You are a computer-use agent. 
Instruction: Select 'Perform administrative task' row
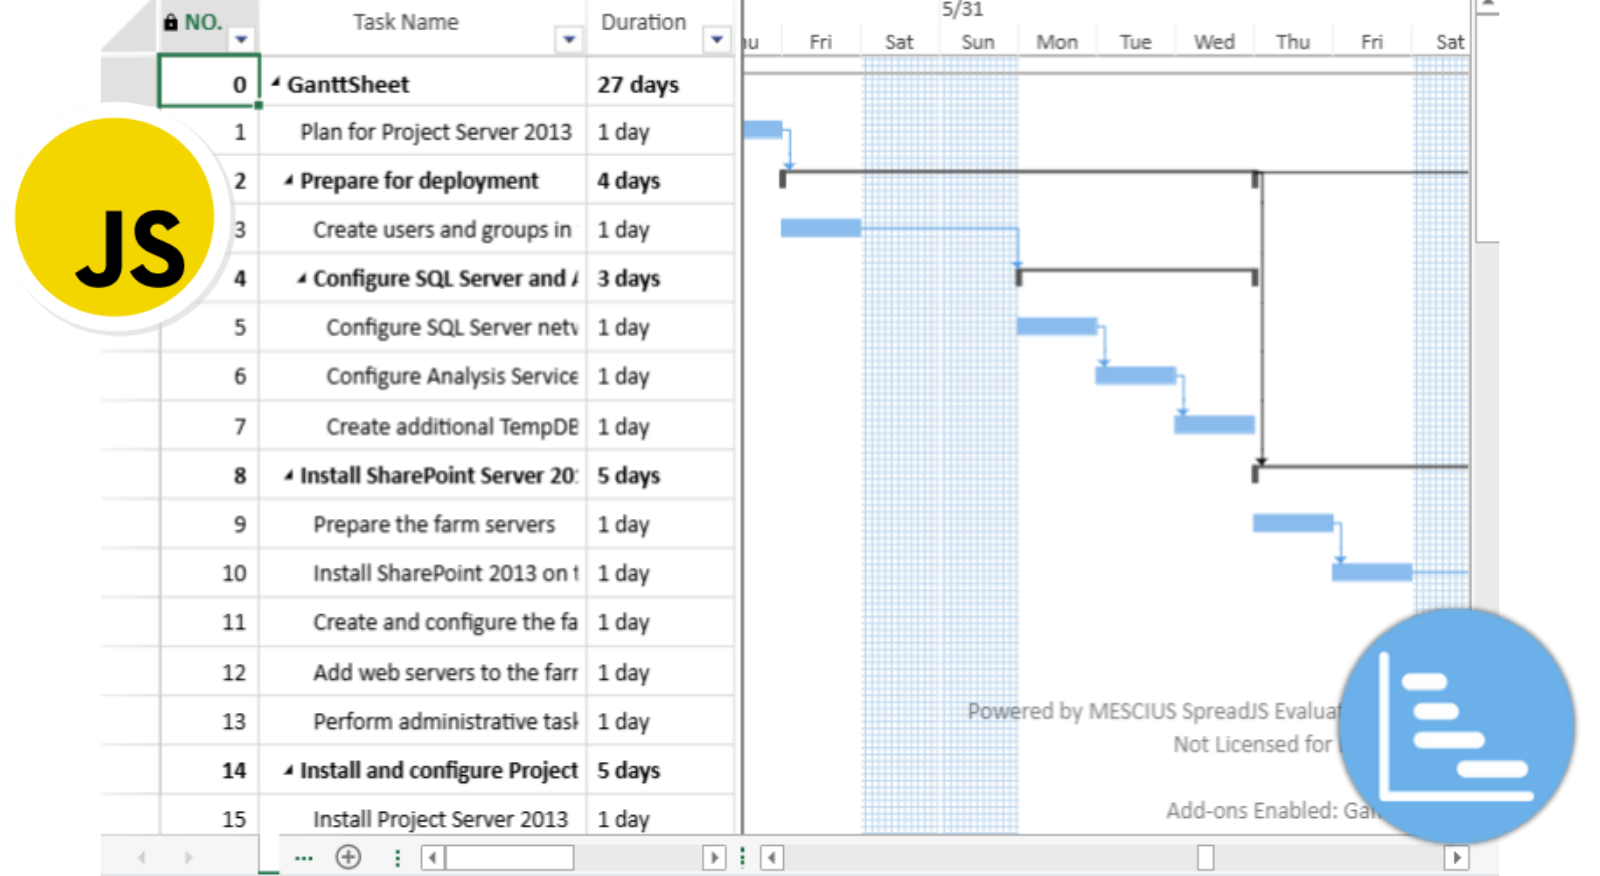[445, 722]
